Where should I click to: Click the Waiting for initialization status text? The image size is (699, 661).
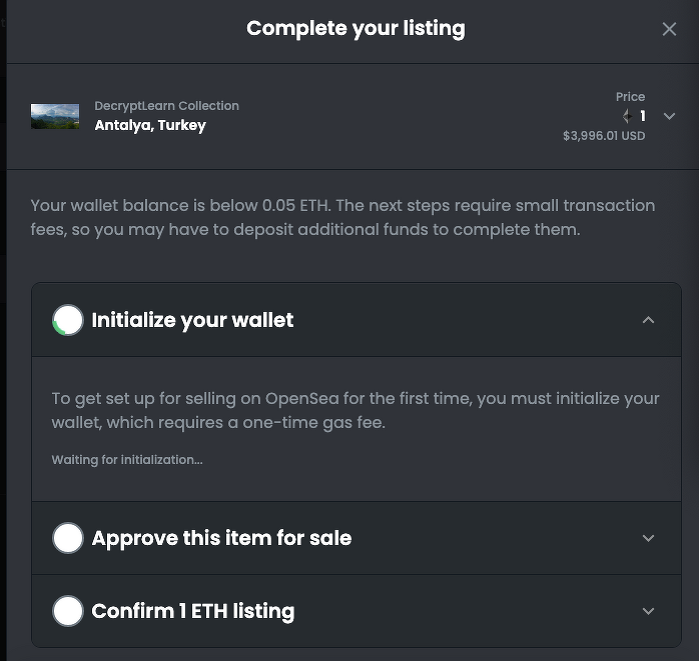point(127,460)
